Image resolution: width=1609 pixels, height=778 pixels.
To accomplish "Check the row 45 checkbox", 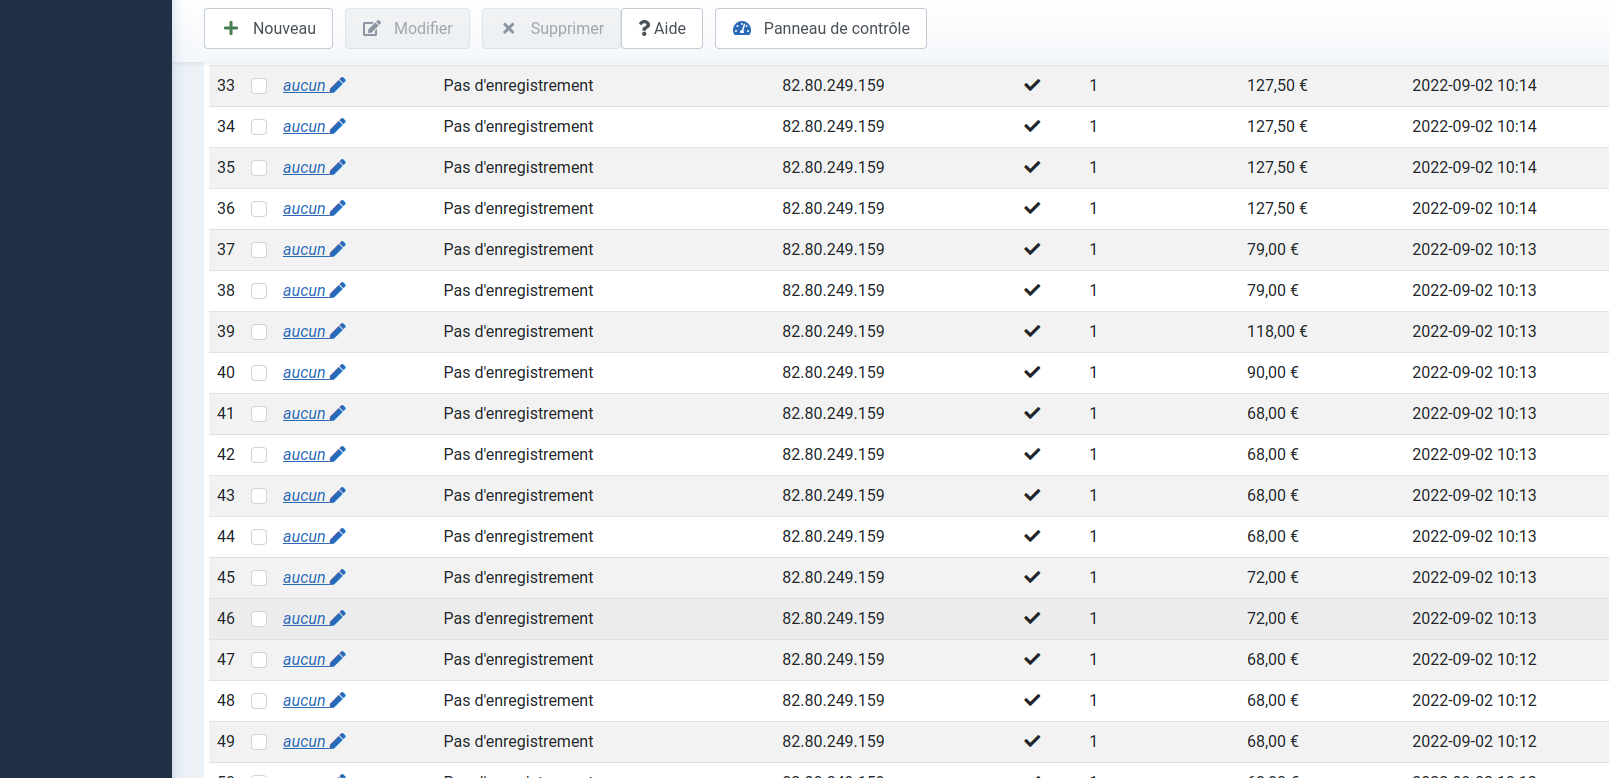I will [259, 578].
